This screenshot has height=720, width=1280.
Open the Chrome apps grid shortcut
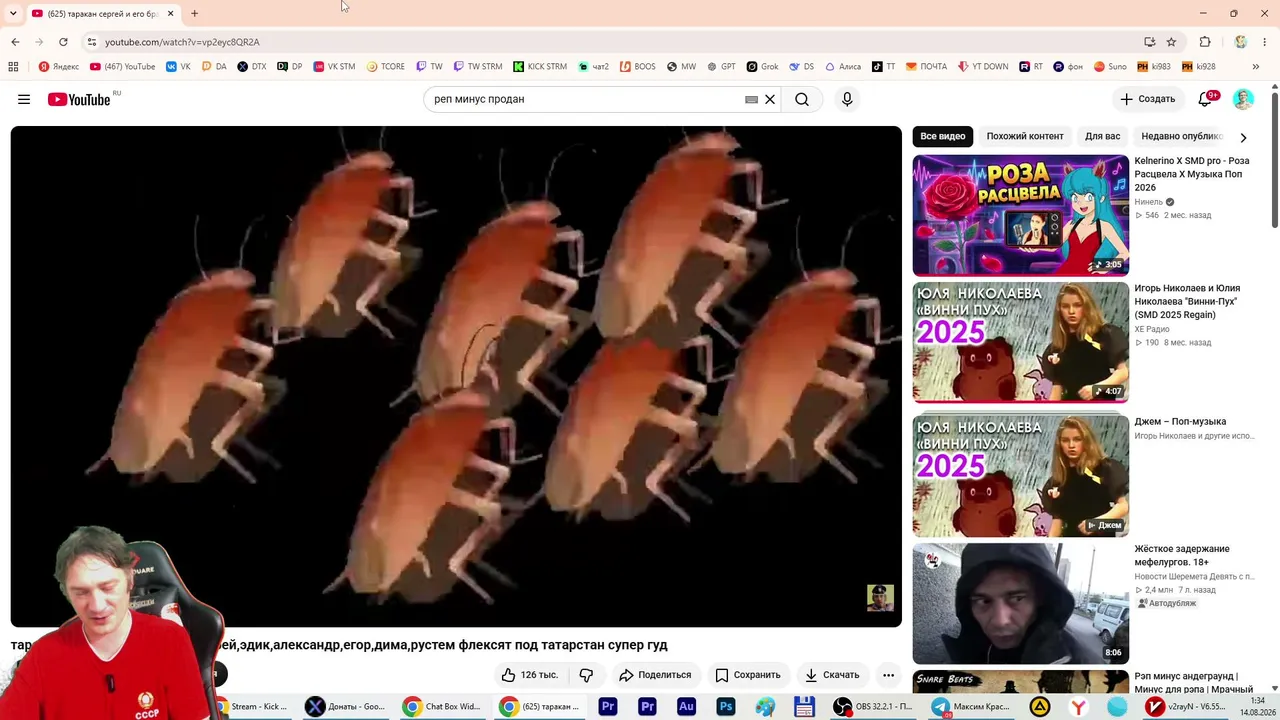point(13,67)
